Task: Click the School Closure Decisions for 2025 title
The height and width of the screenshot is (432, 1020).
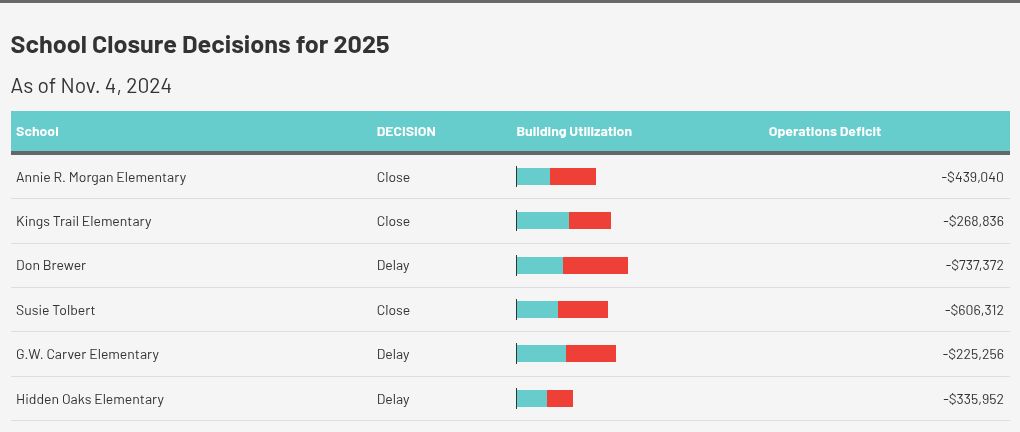Action: 200,45
